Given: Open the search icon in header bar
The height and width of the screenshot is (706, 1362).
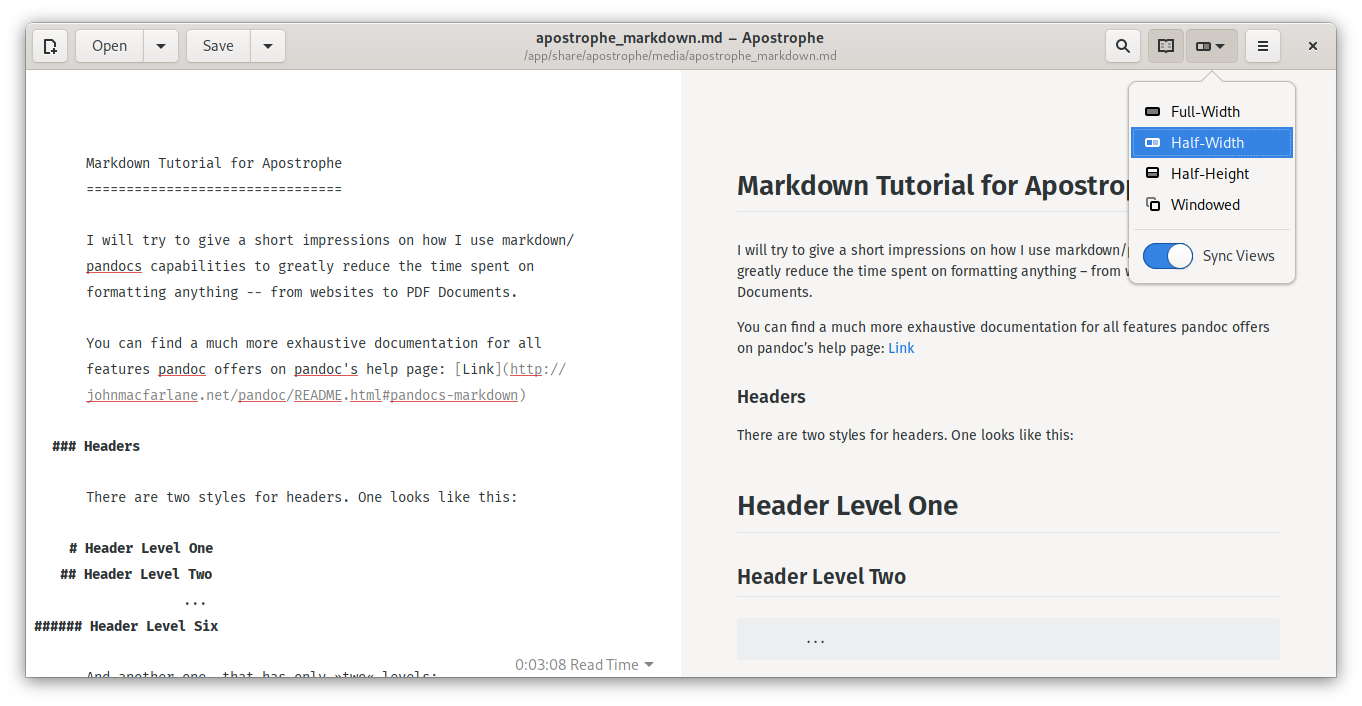Looking at the screenshot, I should tap(1123, 46).
